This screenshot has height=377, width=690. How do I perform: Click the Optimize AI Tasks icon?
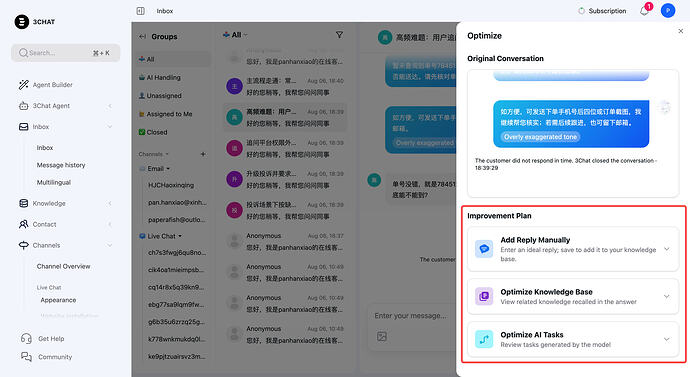click(x=484, y=339)
